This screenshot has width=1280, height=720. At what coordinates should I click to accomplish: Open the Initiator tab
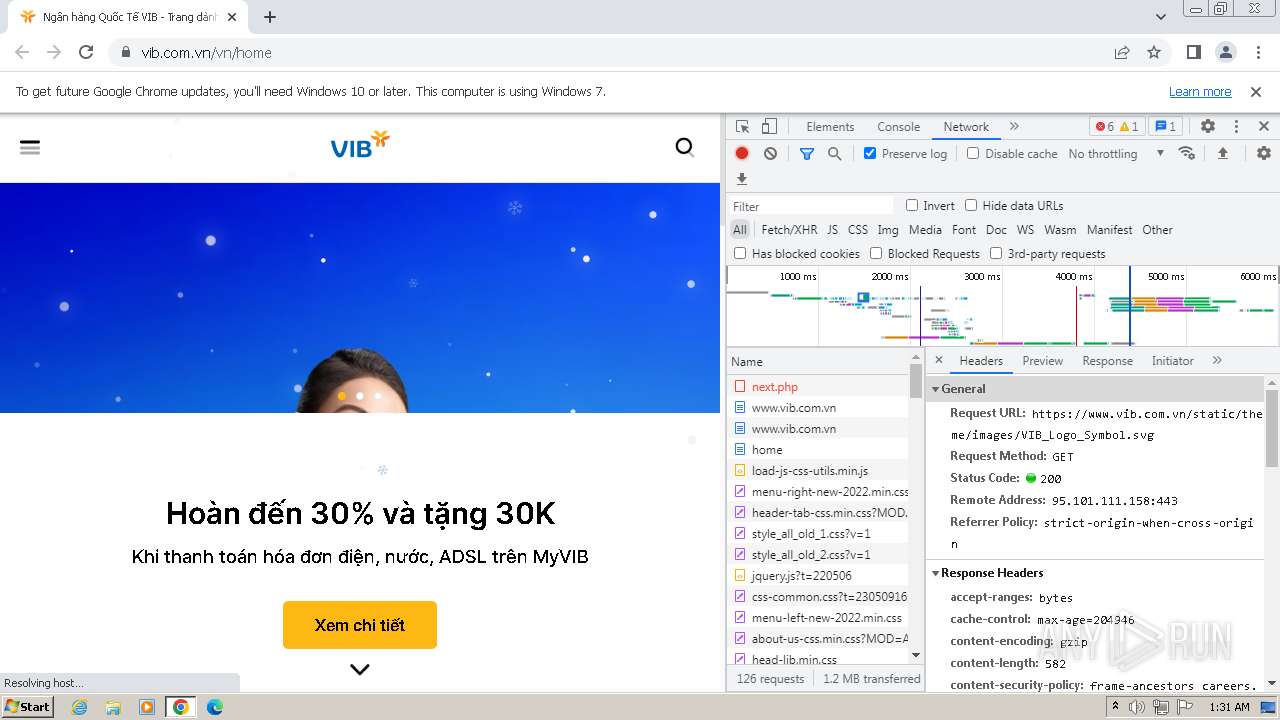pyautogui.click(x=1172, y=361)
